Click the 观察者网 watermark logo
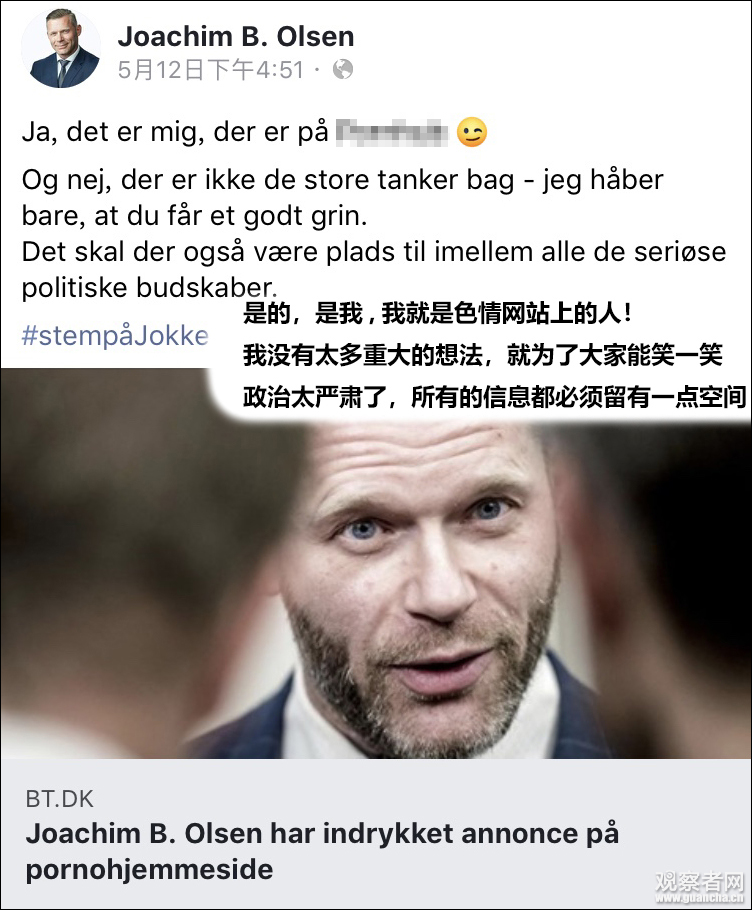Viewport: 752px width, 910px height. pyautogui.click(x=699, y=883)
